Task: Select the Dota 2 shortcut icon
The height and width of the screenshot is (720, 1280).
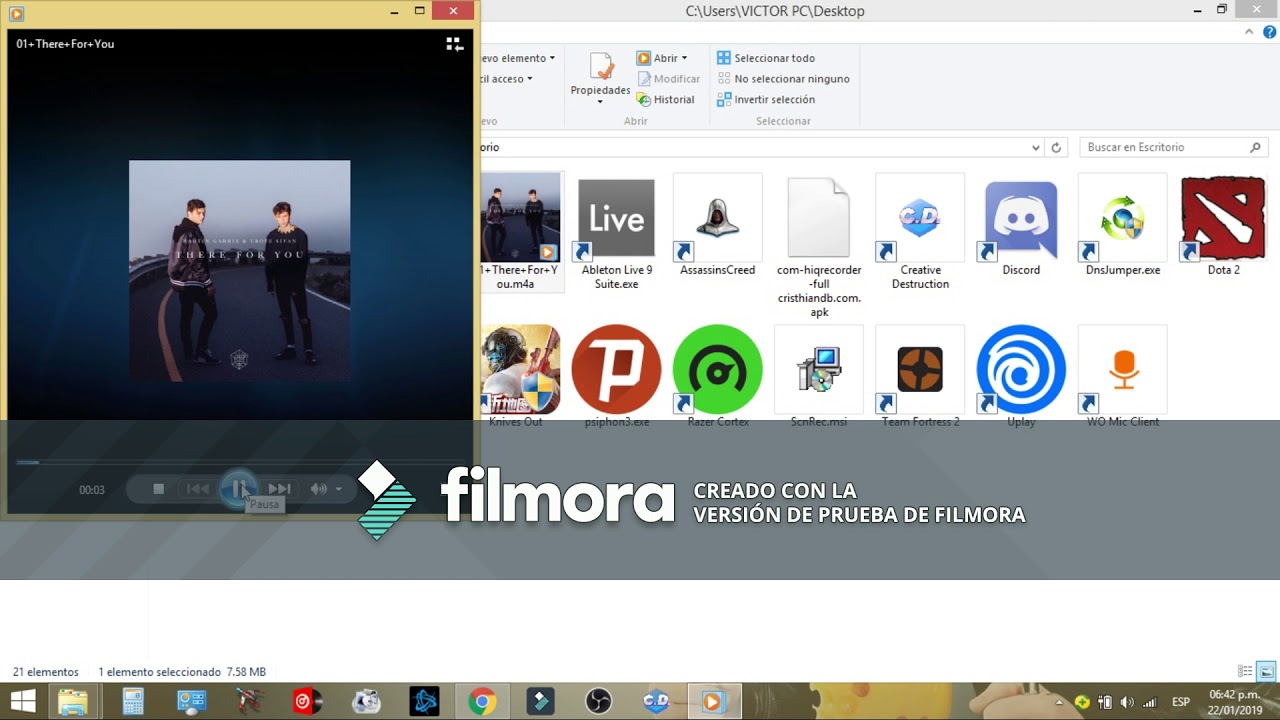Action: (1223, 226)
